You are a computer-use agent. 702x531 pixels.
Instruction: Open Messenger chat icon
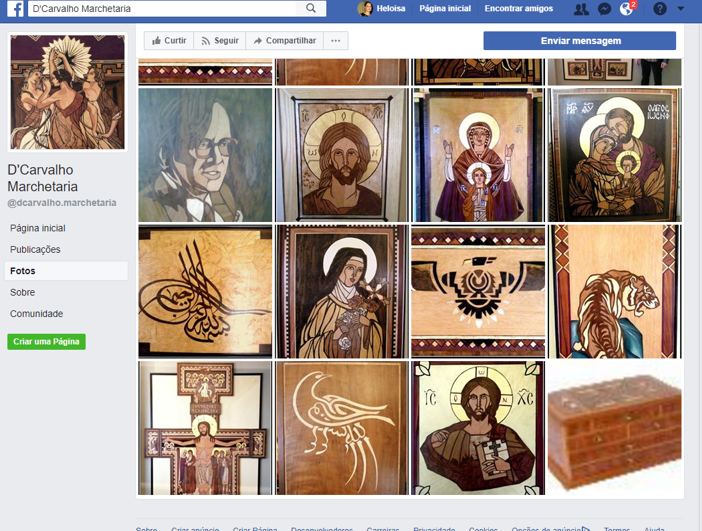(604, 9)
